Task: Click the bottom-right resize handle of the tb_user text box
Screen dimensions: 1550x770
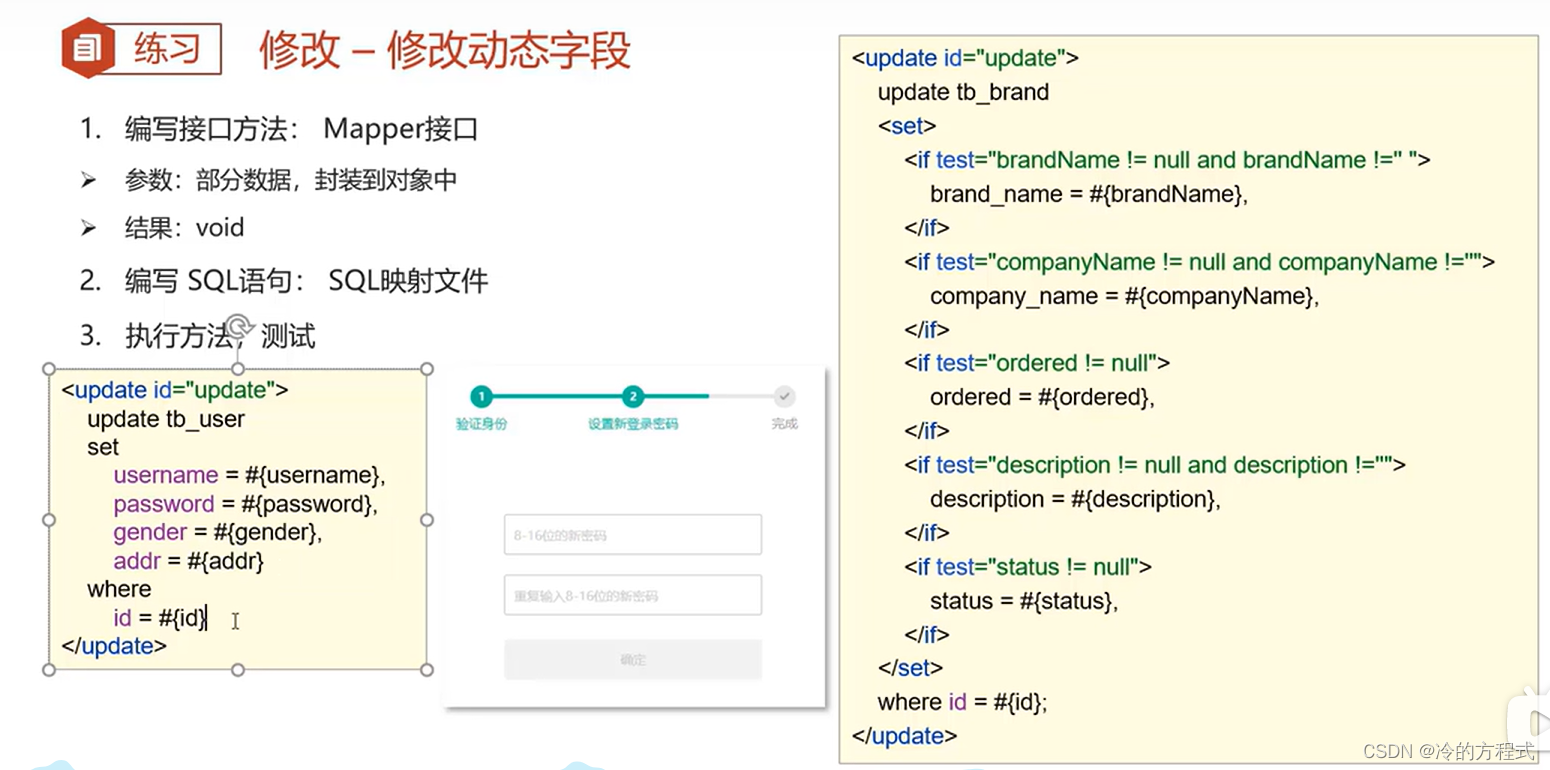Action: click(x=427, y=670)
